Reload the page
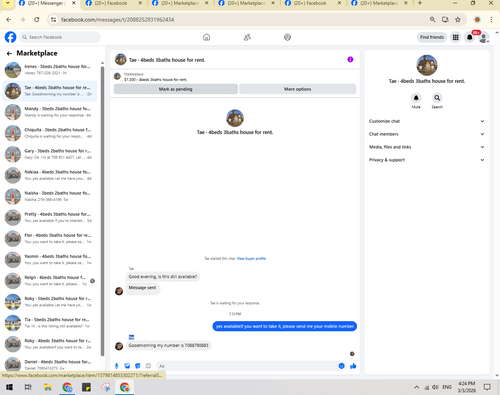 tap(37, 20)
